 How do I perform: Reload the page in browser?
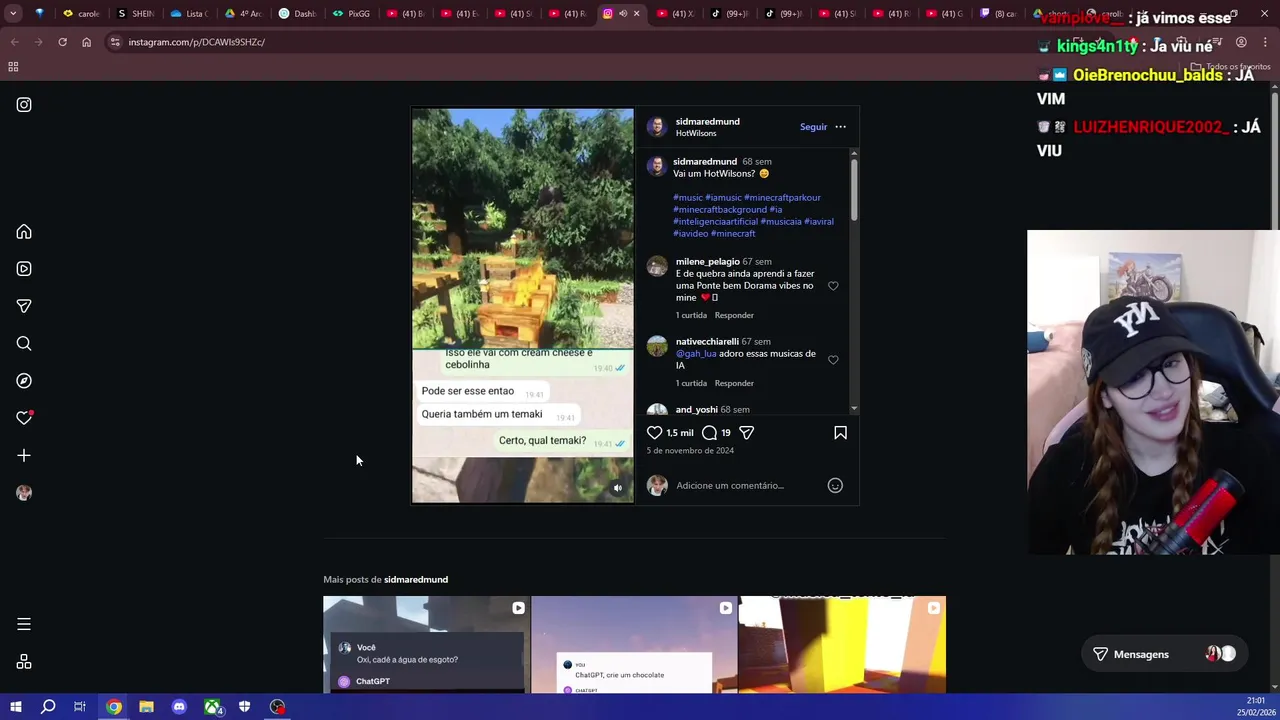[62, 42]
